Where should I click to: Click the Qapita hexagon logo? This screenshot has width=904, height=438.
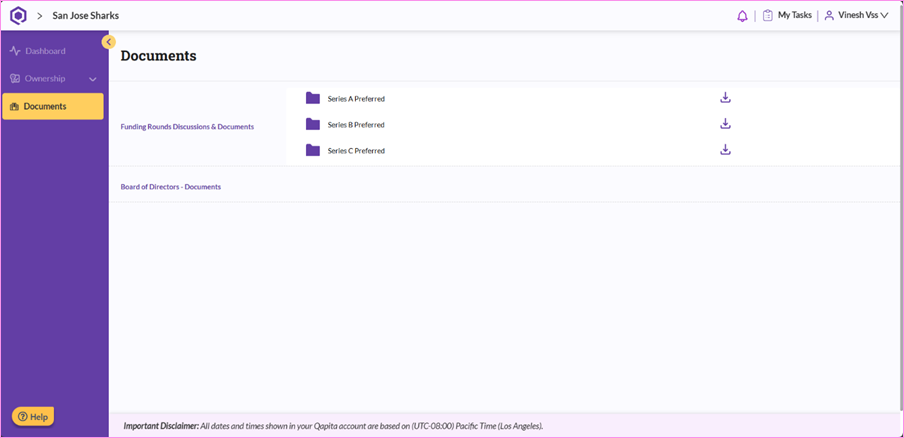[x=18, y=16]
